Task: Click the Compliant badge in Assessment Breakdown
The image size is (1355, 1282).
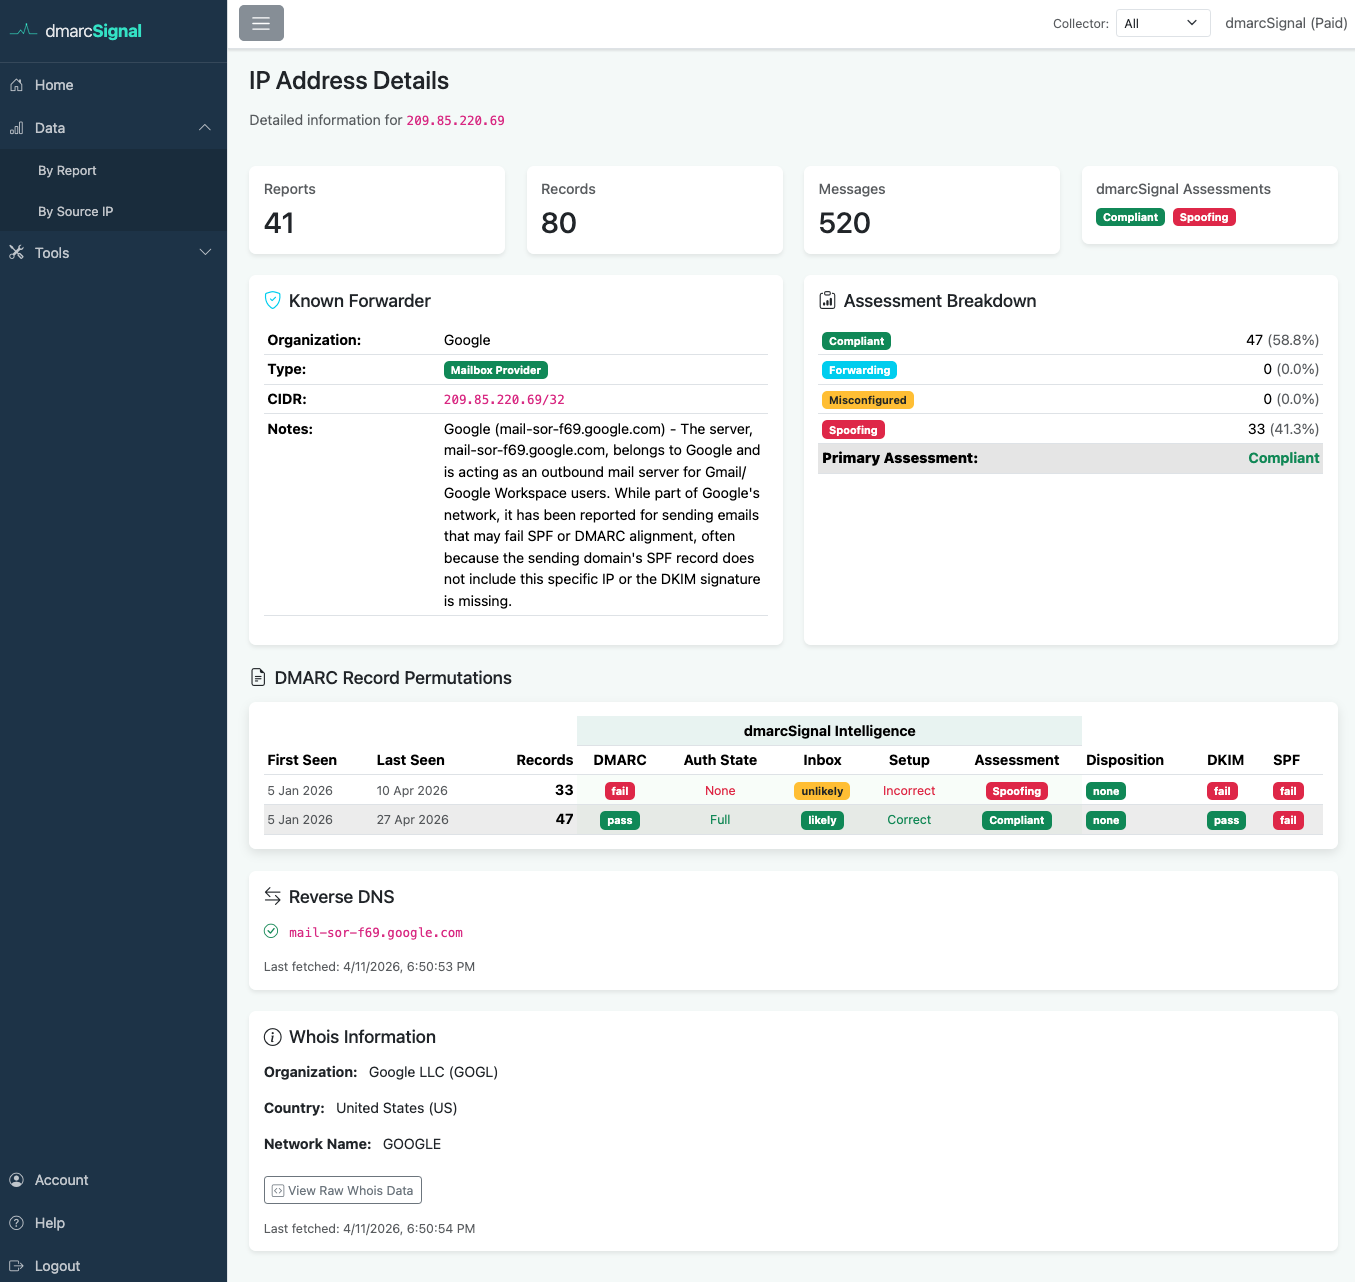Action: pos(856,341)
